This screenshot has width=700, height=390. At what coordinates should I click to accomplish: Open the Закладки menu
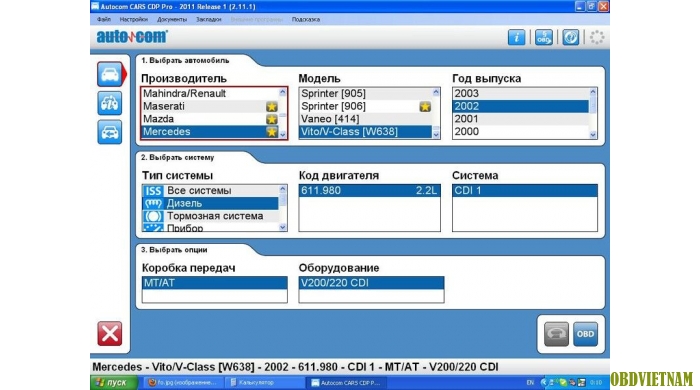click(x=208, y=20)
